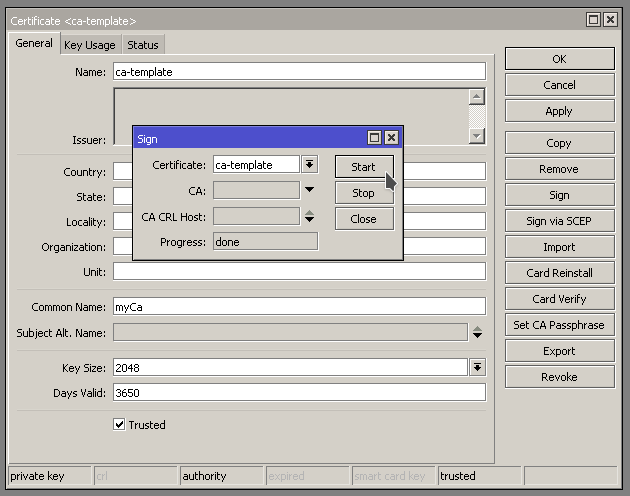Open the Certificate dropdown in Sign dialog
The width and height of the screenshot is (630, 496).
pos(309,165)
